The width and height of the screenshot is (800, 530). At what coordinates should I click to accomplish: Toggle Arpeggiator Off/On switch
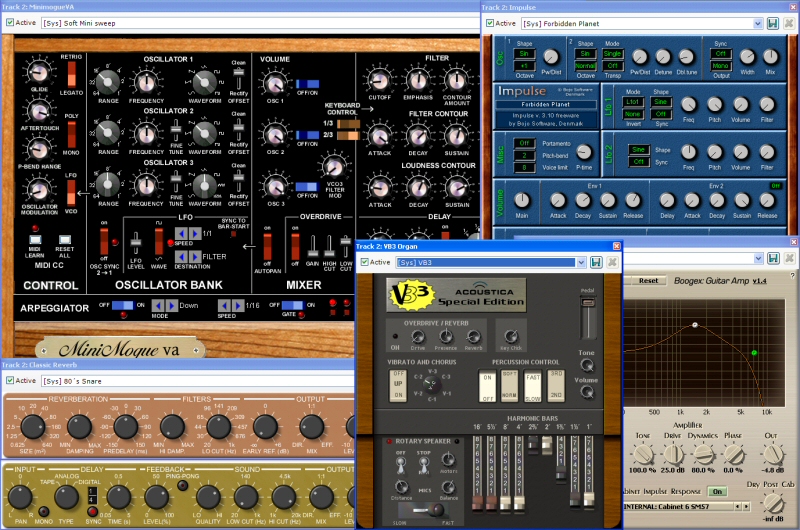122,306
